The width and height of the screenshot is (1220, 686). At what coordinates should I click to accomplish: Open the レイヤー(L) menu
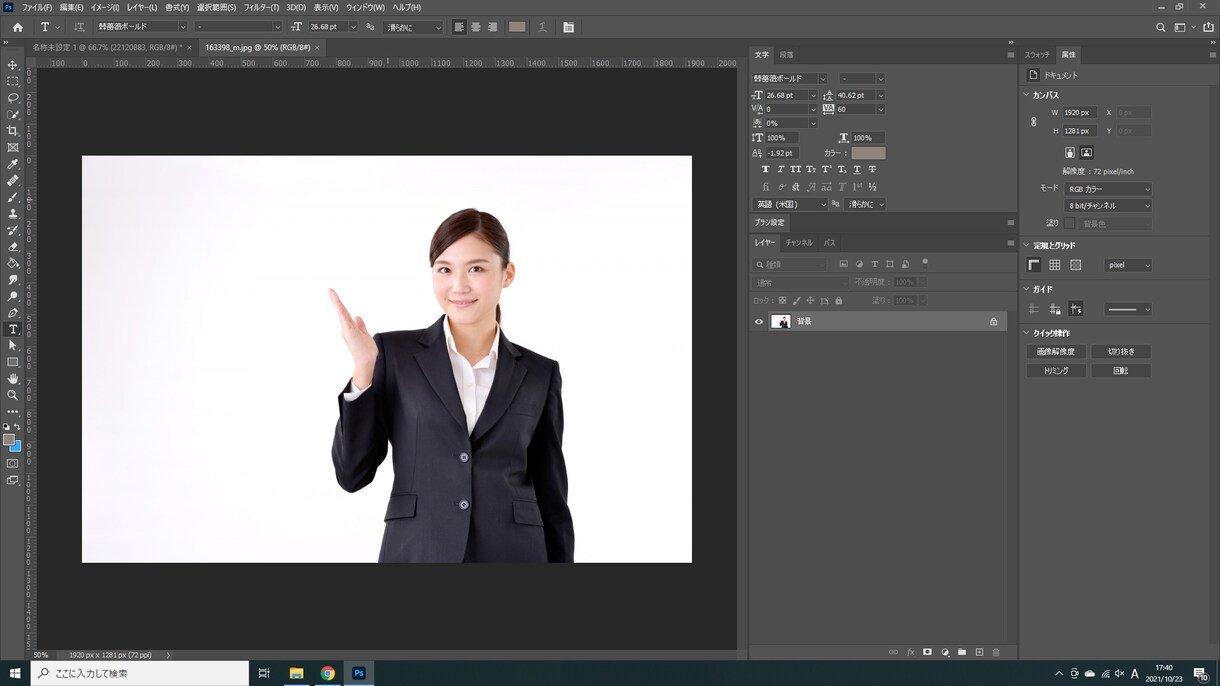tap(141, 7)
